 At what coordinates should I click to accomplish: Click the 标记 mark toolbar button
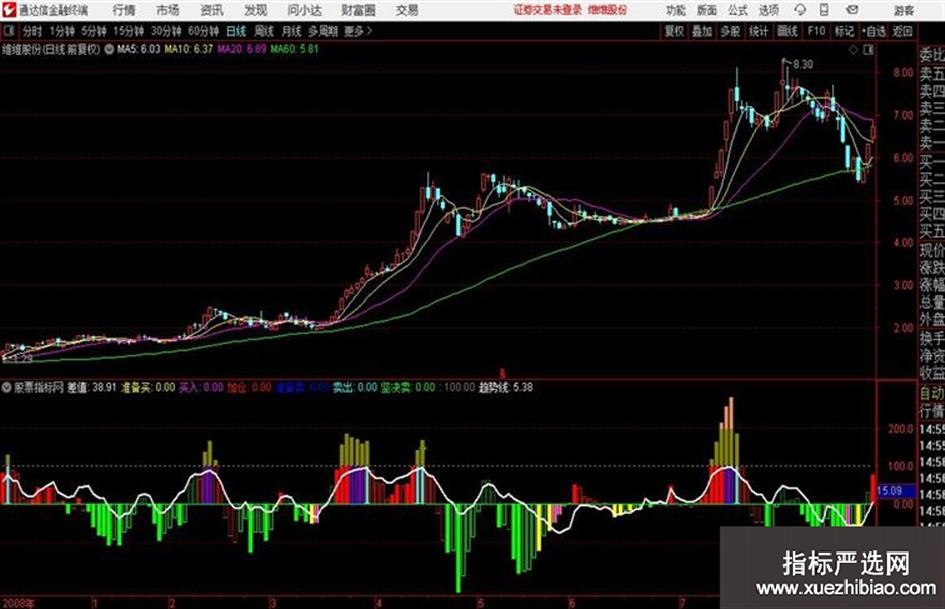click(844, 31)
